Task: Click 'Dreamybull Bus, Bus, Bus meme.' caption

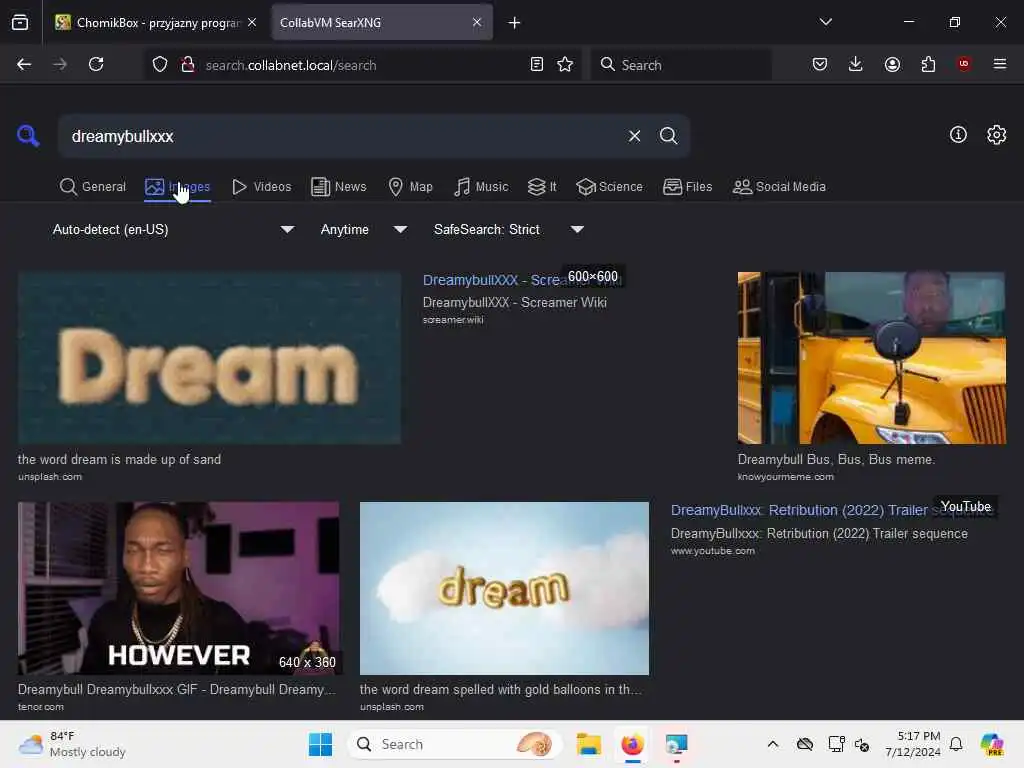Action: pos(836,460)
